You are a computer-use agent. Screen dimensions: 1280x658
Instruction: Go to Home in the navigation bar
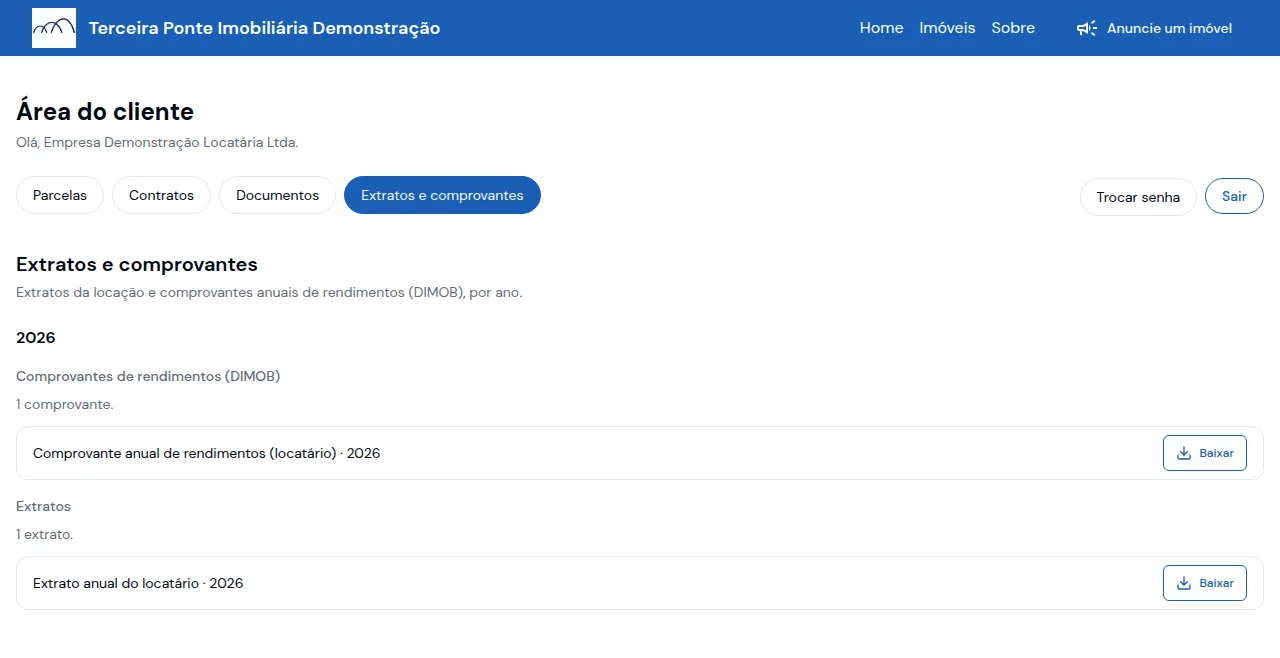point(881,28)
